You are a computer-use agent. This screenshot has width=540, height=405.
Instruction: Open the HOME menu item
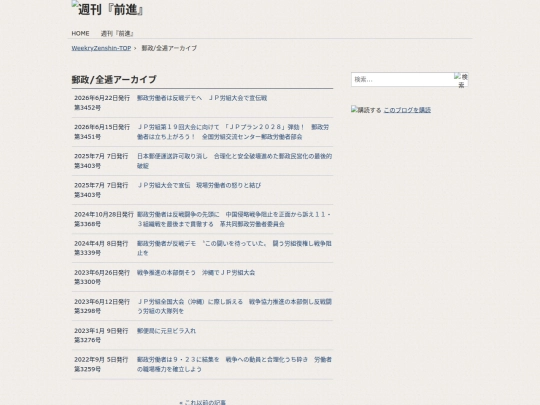[x=80, y=33]
